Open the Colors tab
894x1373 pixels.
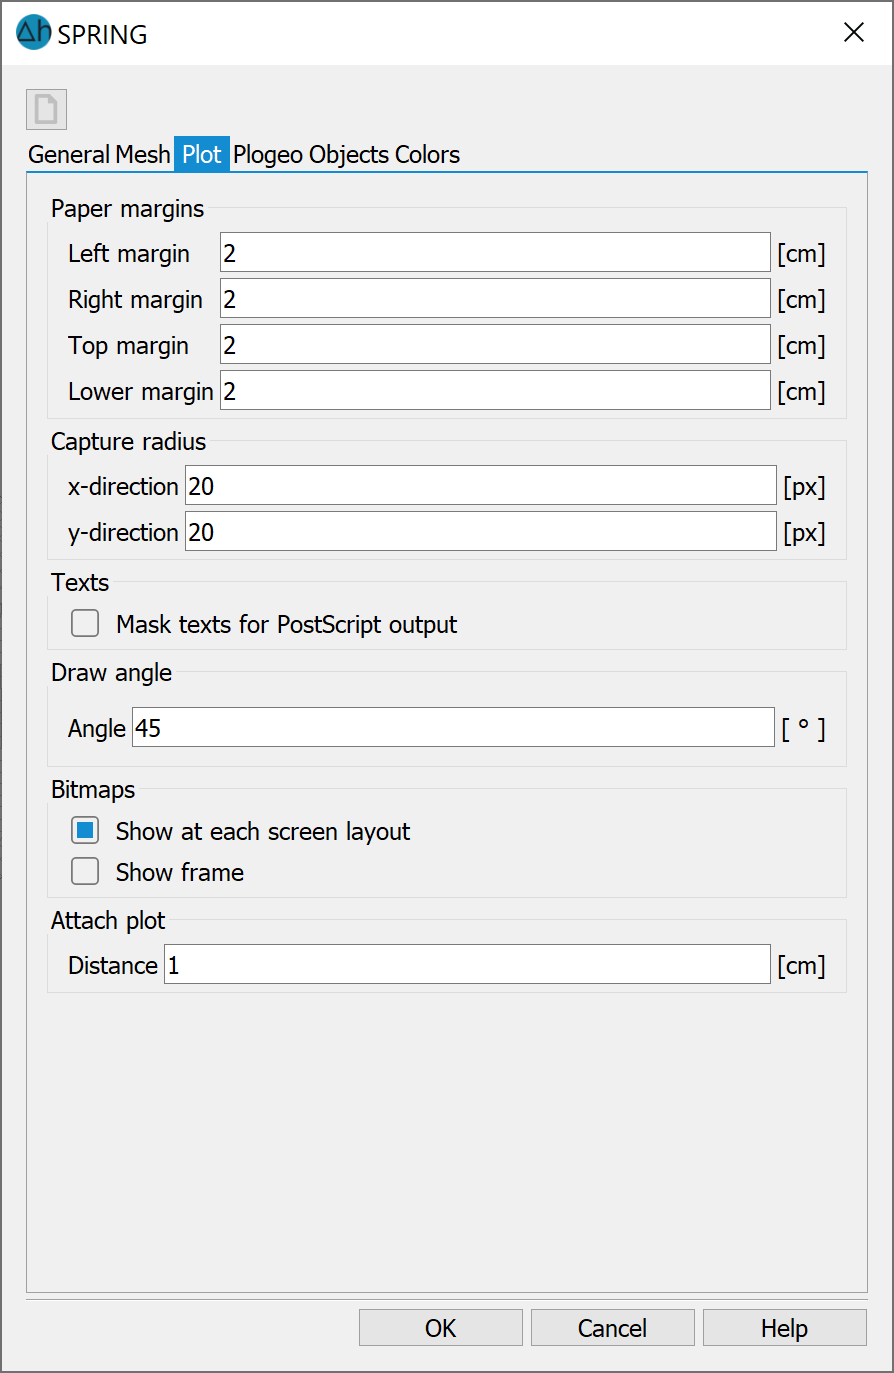click(x=427, y=154)
